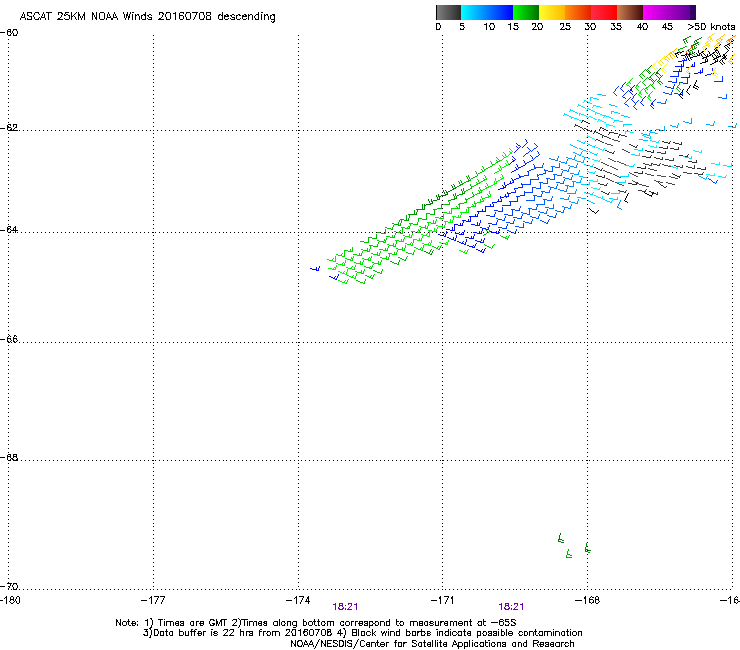Click the longitude label -171
Image resolution: width=740 pixels, height=650 pixels.
point(443,600)
